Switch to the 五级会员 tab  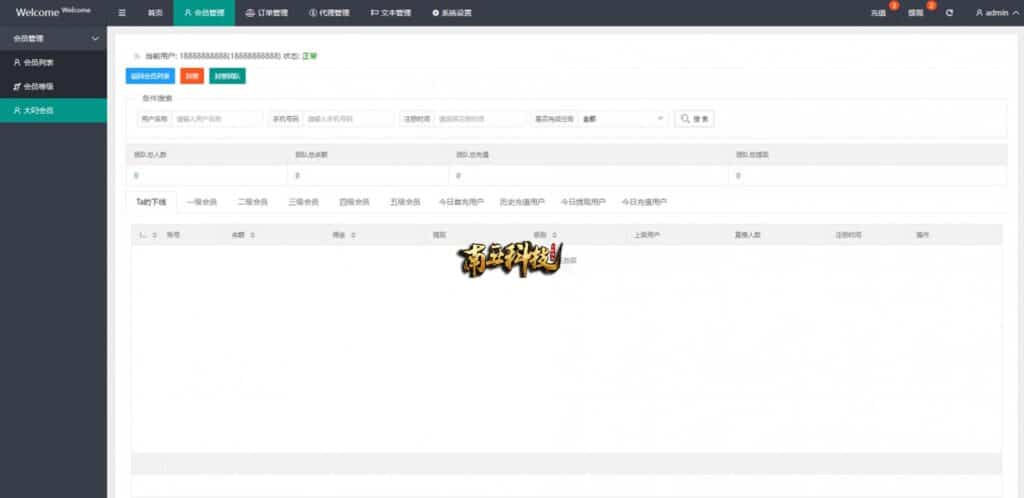[406, 202]
